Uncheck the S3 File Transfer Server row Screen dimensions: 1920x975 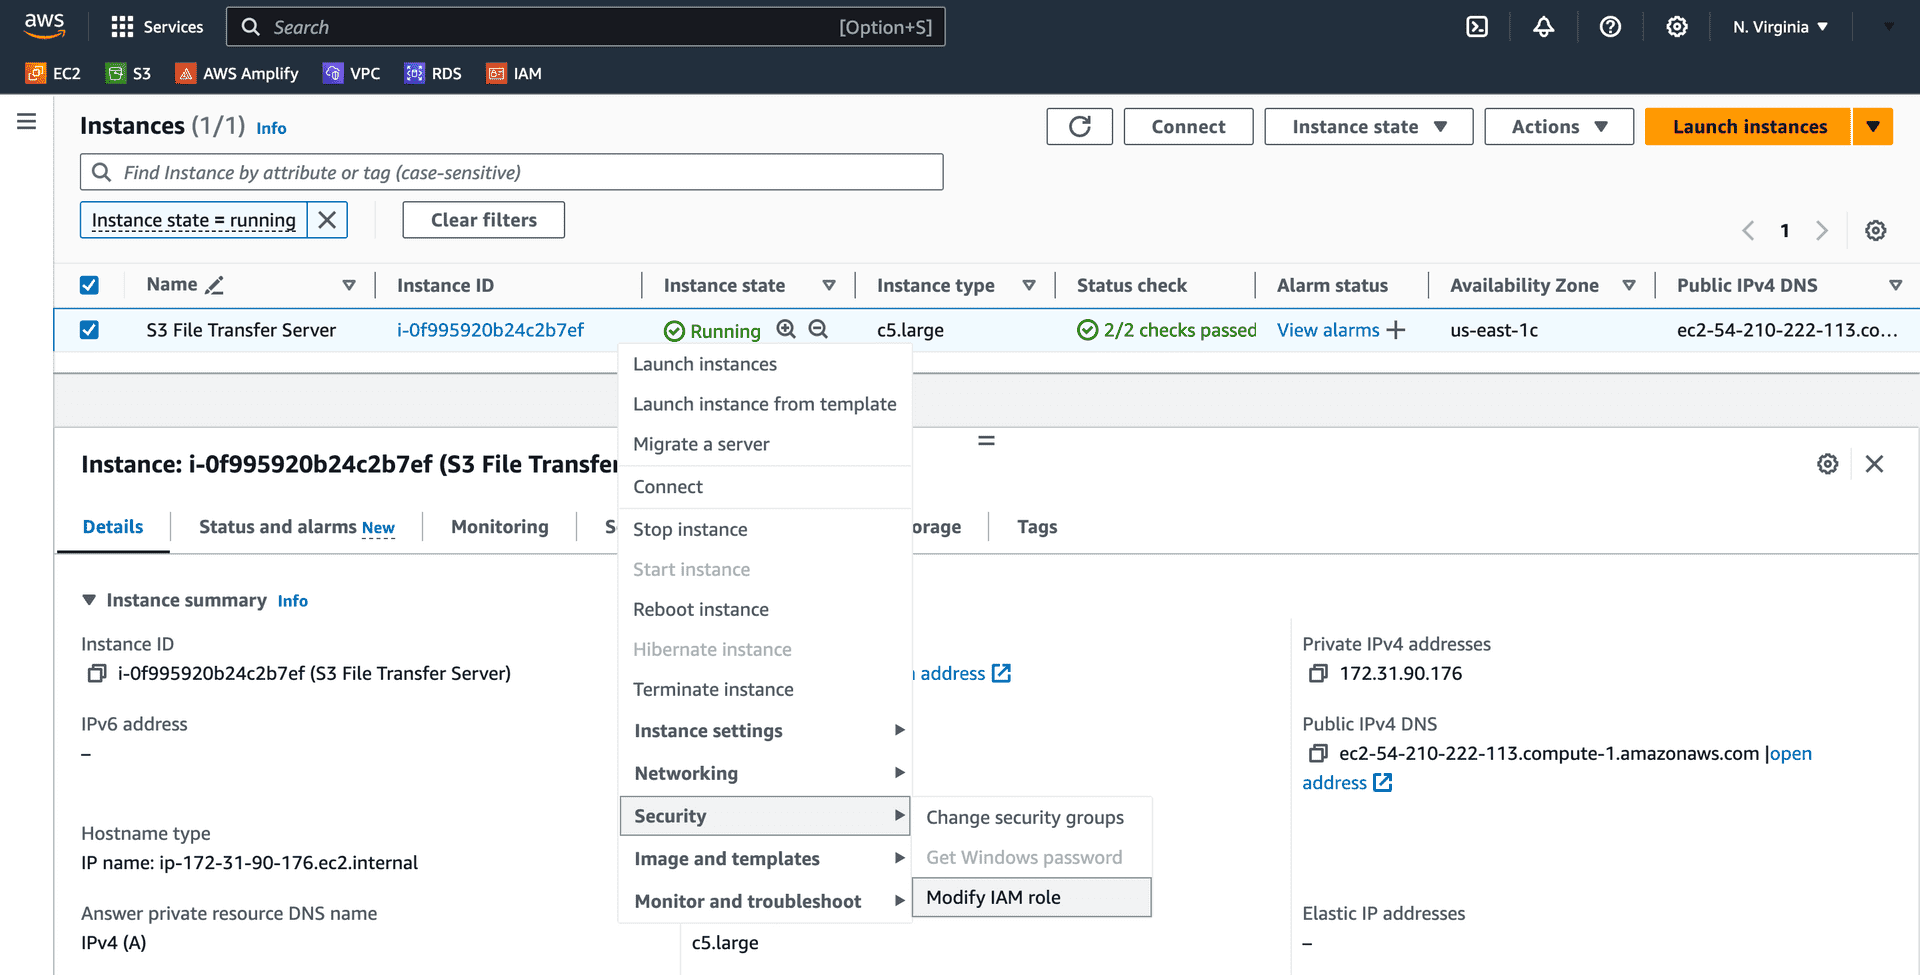pos(89,330)
